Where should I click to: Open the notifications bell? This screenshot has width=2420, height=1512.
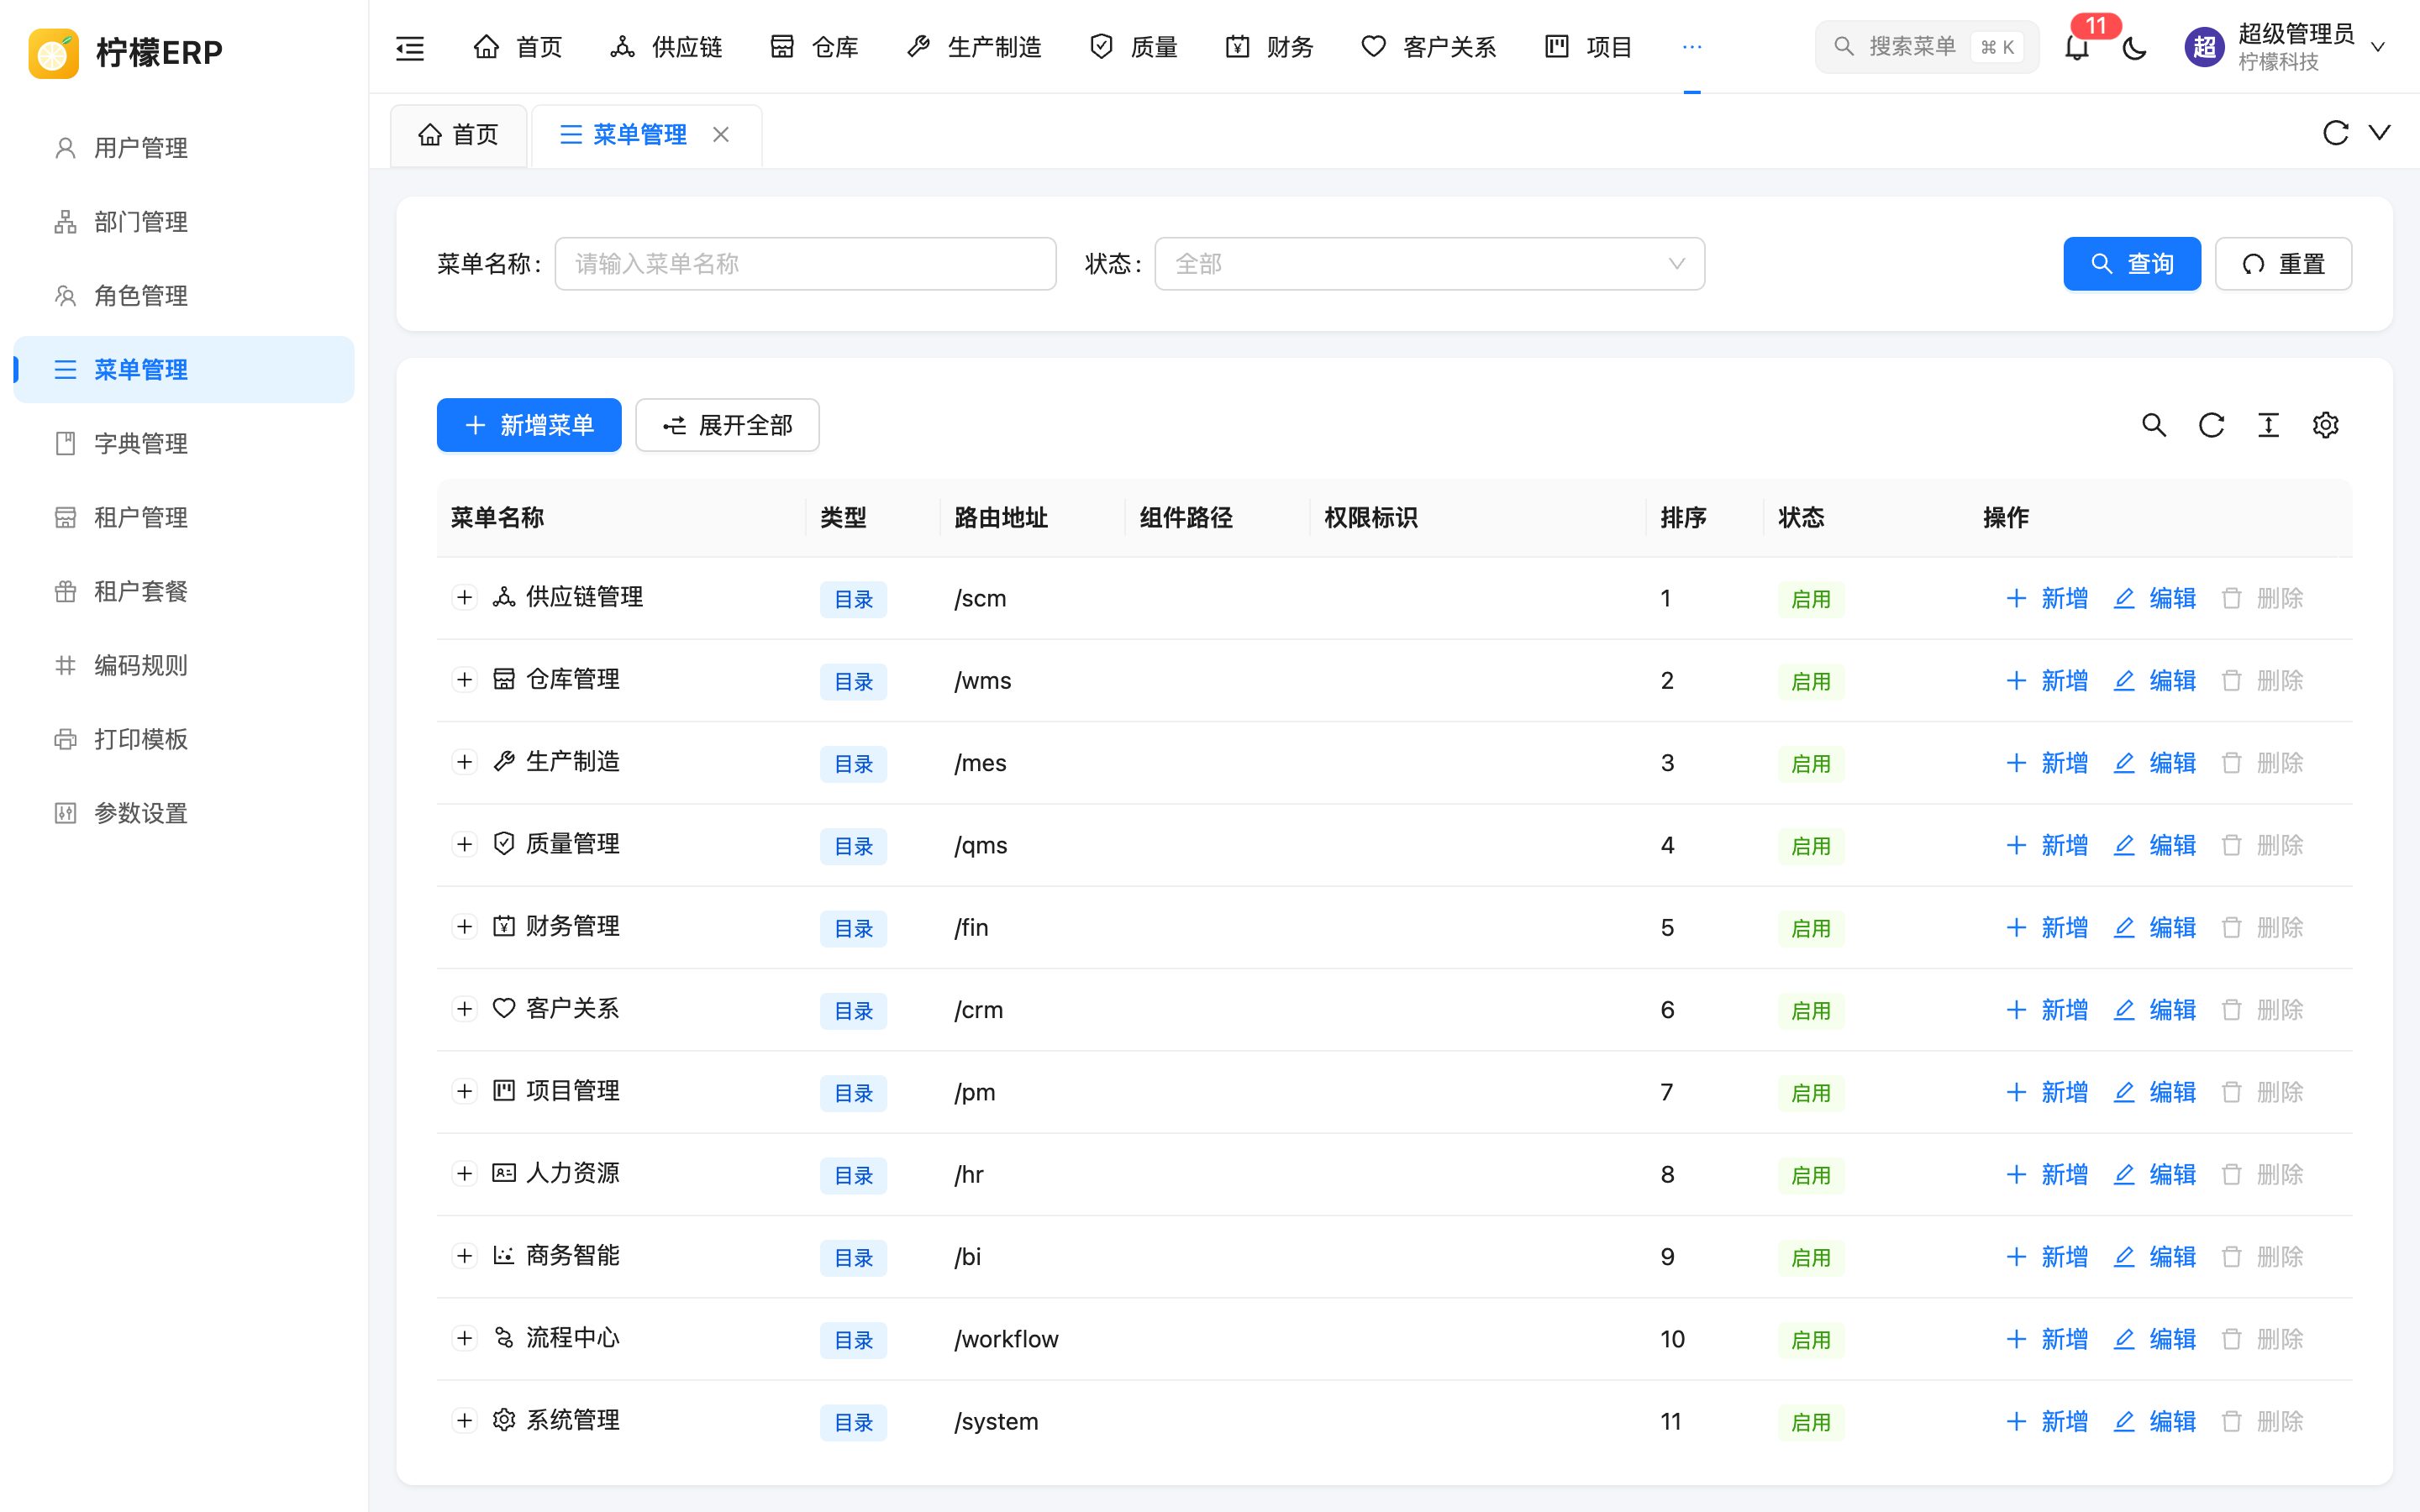(2077, 47)
